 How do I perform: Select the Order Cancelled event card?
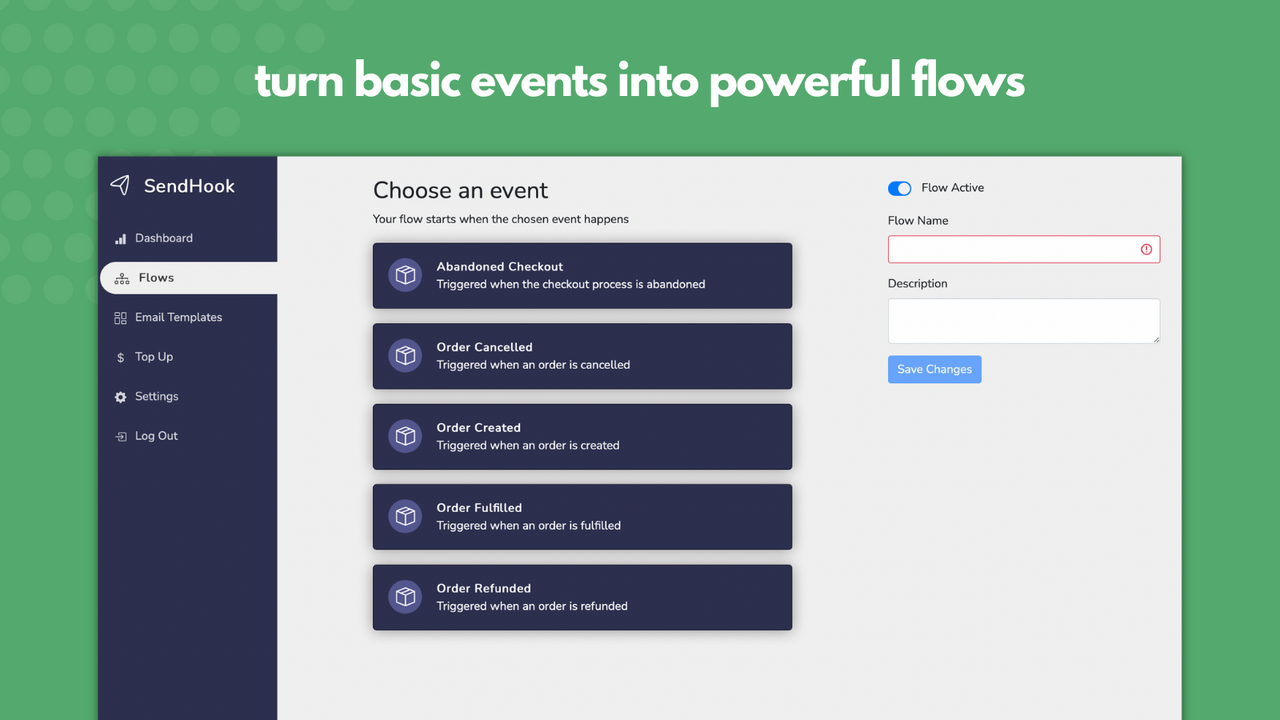tap(582, 356)
